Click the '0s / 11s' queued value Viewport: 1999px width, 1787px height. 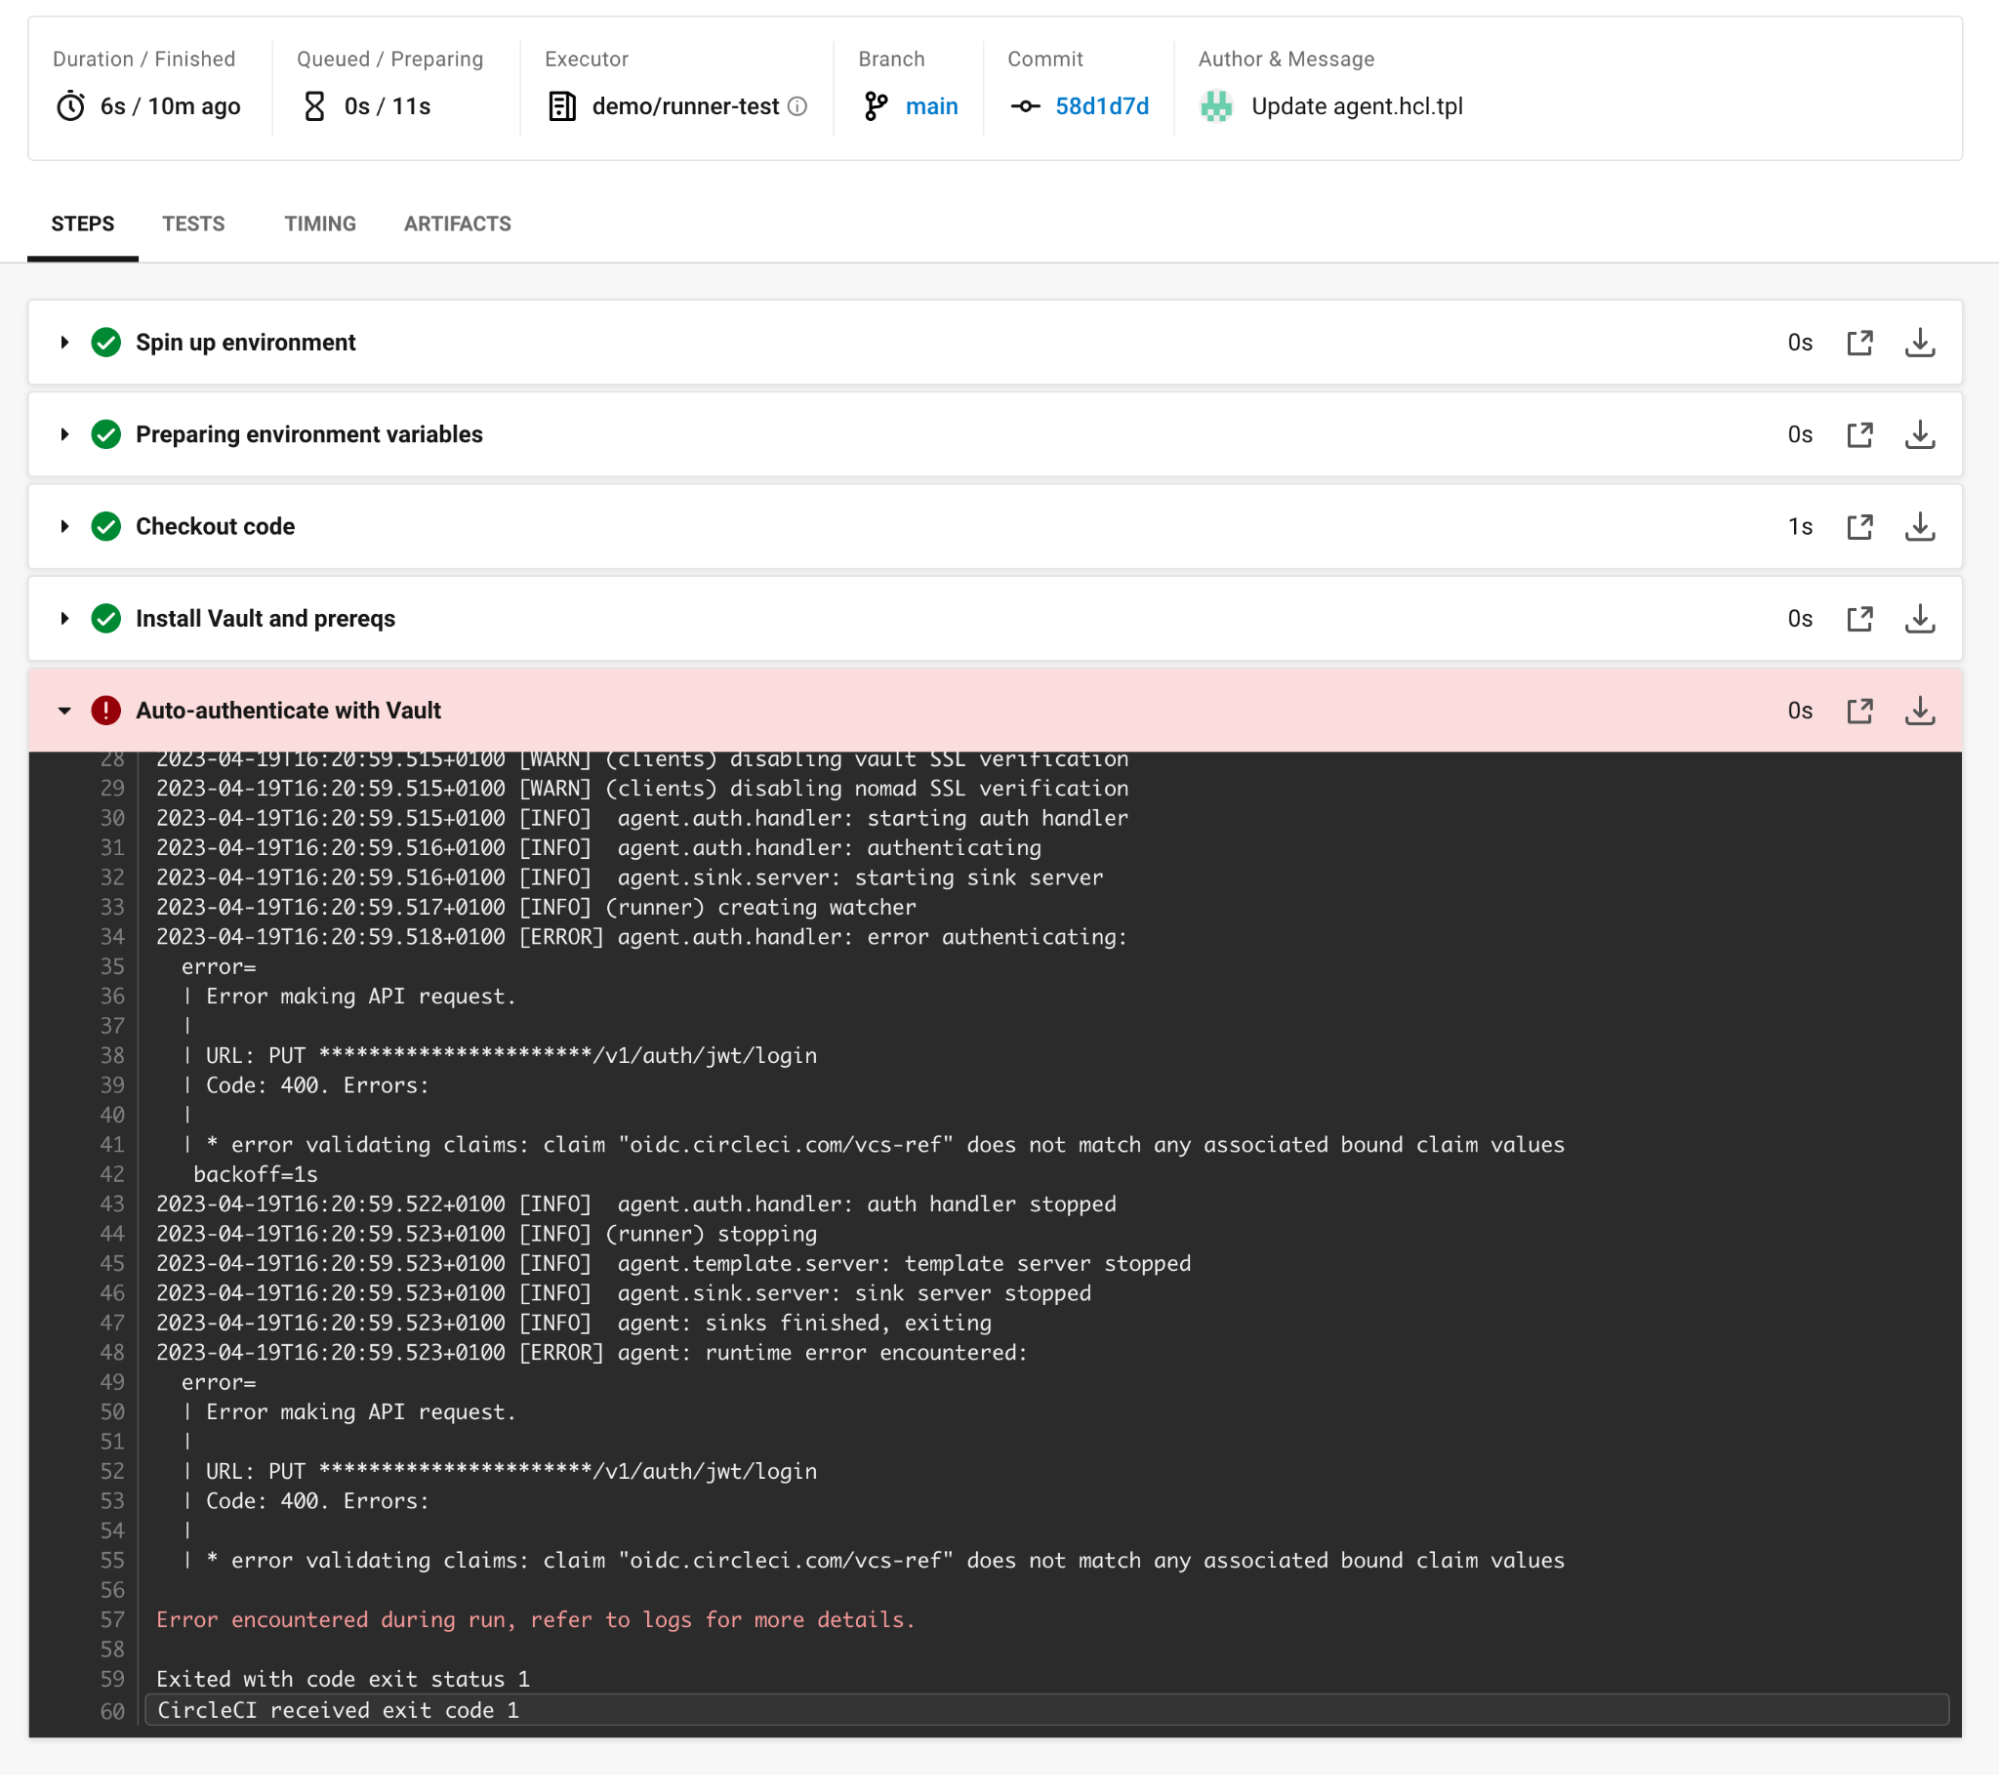[x=387, y=106]
